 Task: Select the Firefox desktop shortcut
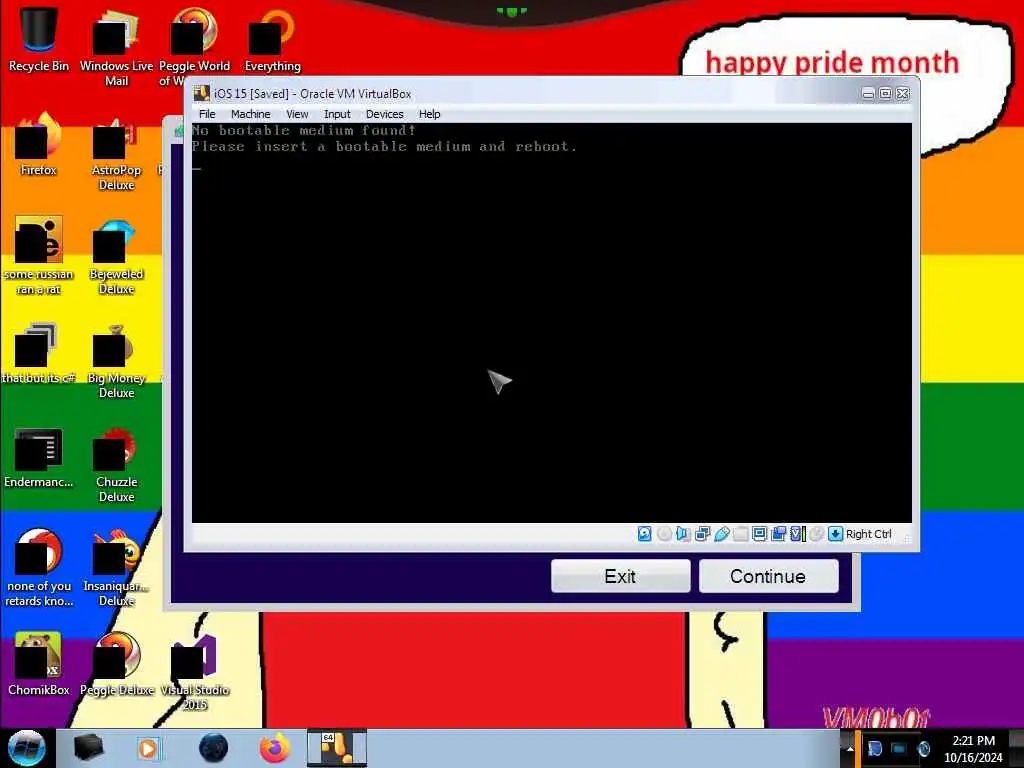pos(39,144)
